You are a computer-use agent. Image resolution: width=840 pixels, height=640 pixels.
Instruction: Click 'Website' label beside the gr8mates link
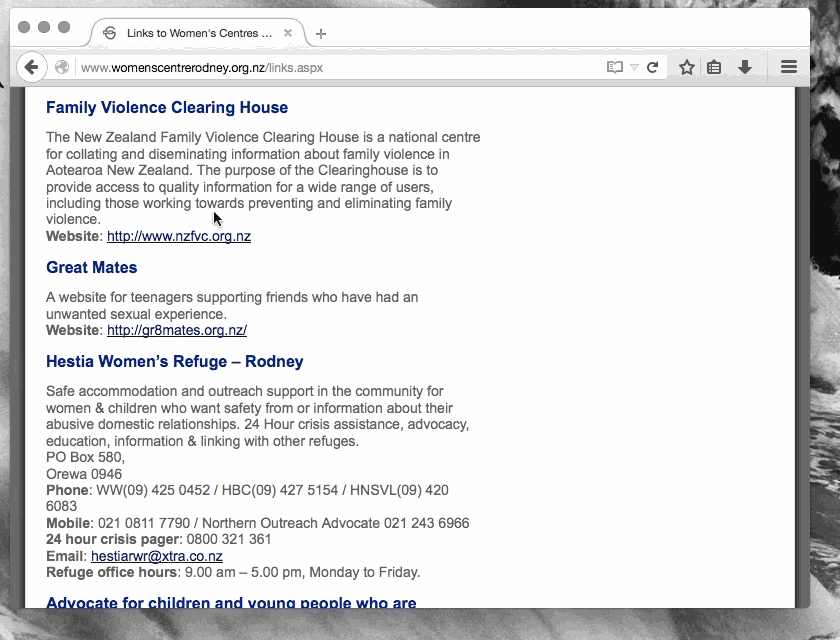click(x=73, y=330)
